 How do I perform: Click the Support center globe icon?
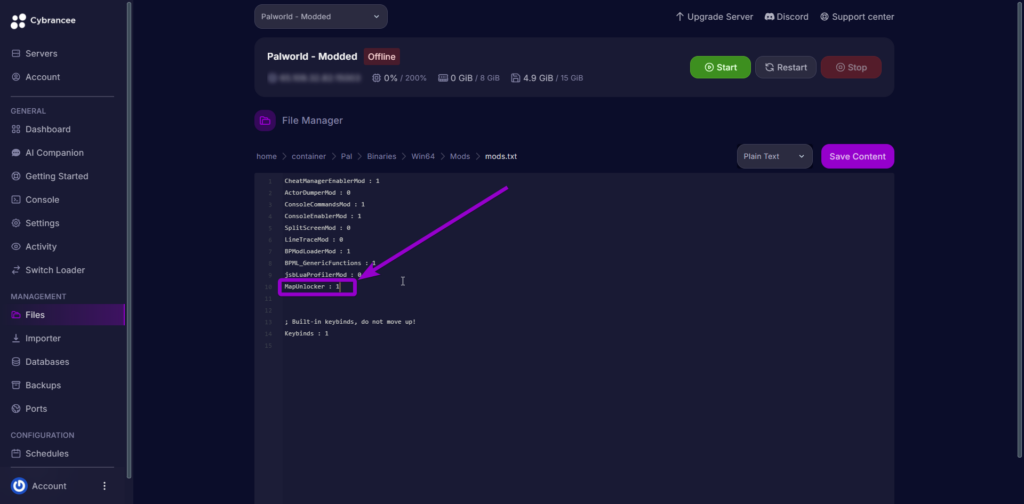824,17
